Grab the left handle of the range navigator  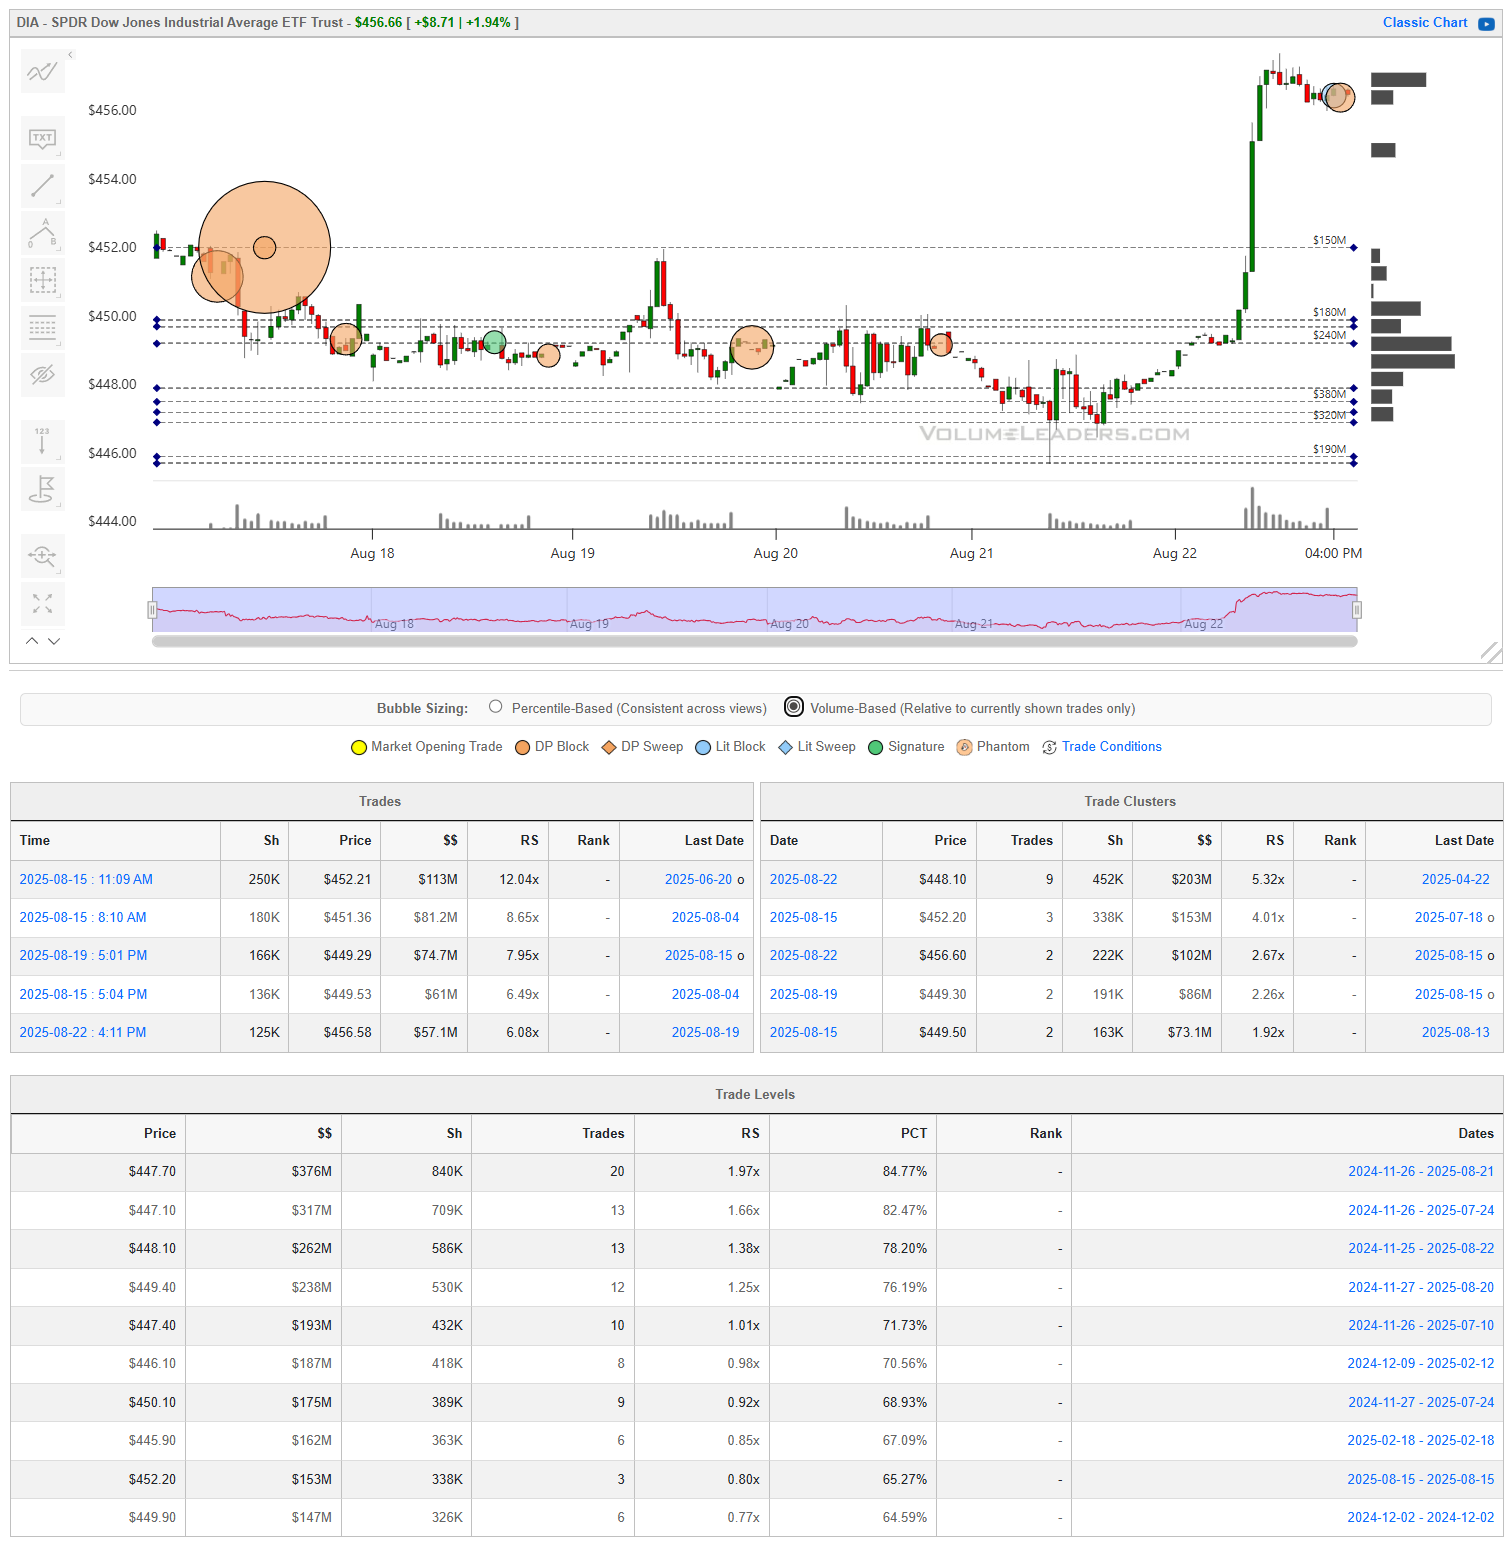pyautogui.click(x=152, y=609)
